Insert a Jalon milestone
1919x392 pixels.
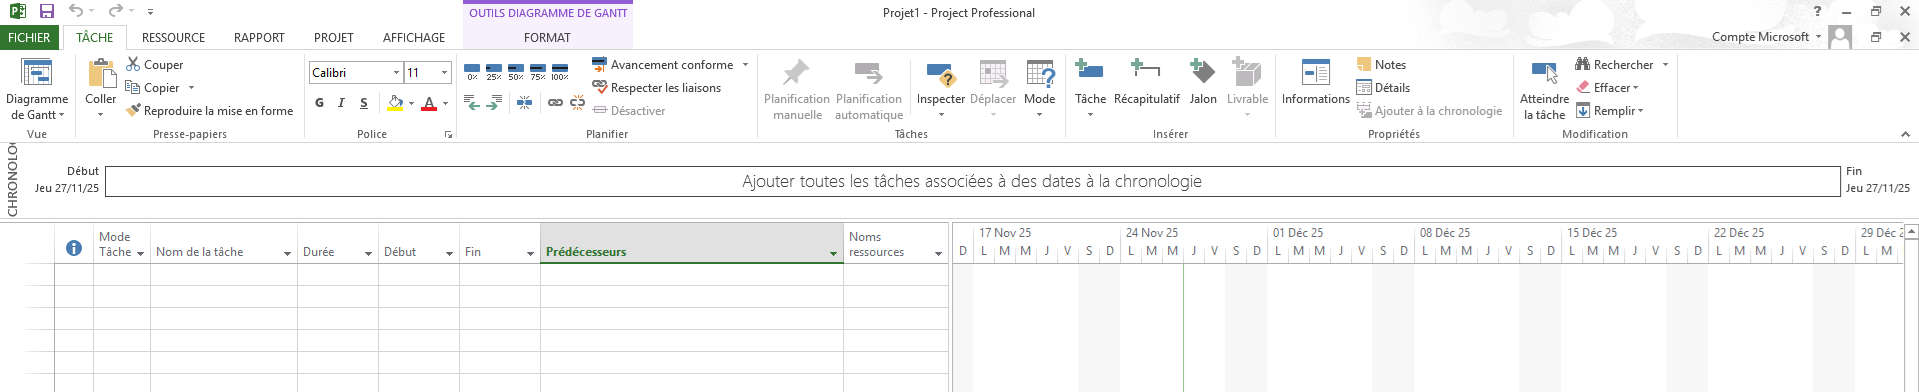(x=1203, y=82)
